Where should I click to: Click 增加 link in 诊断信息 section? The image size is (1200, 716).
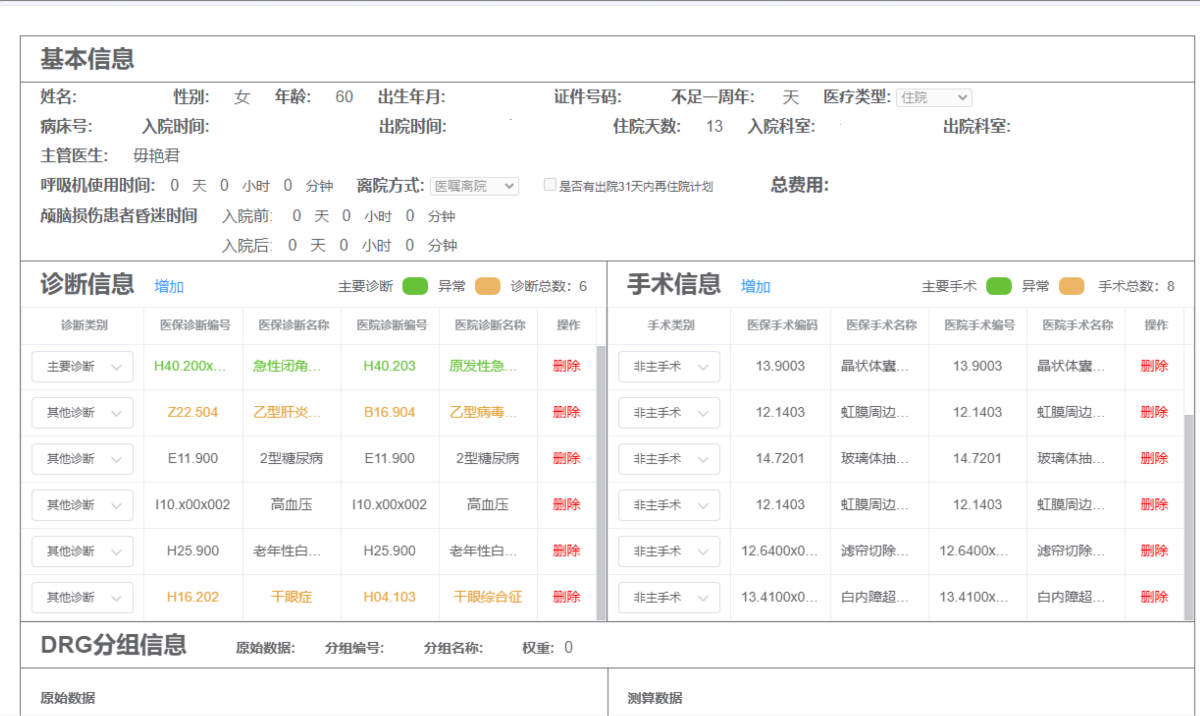coord(169,287)
